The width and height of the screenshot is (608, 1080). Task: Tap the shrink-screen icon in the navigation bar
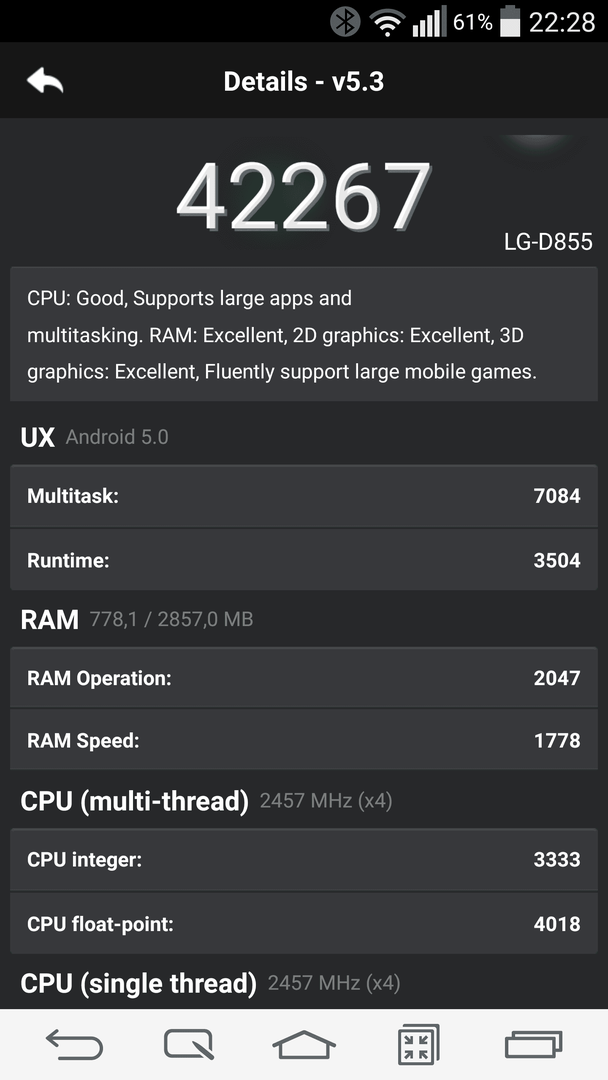coord(419,1044)
